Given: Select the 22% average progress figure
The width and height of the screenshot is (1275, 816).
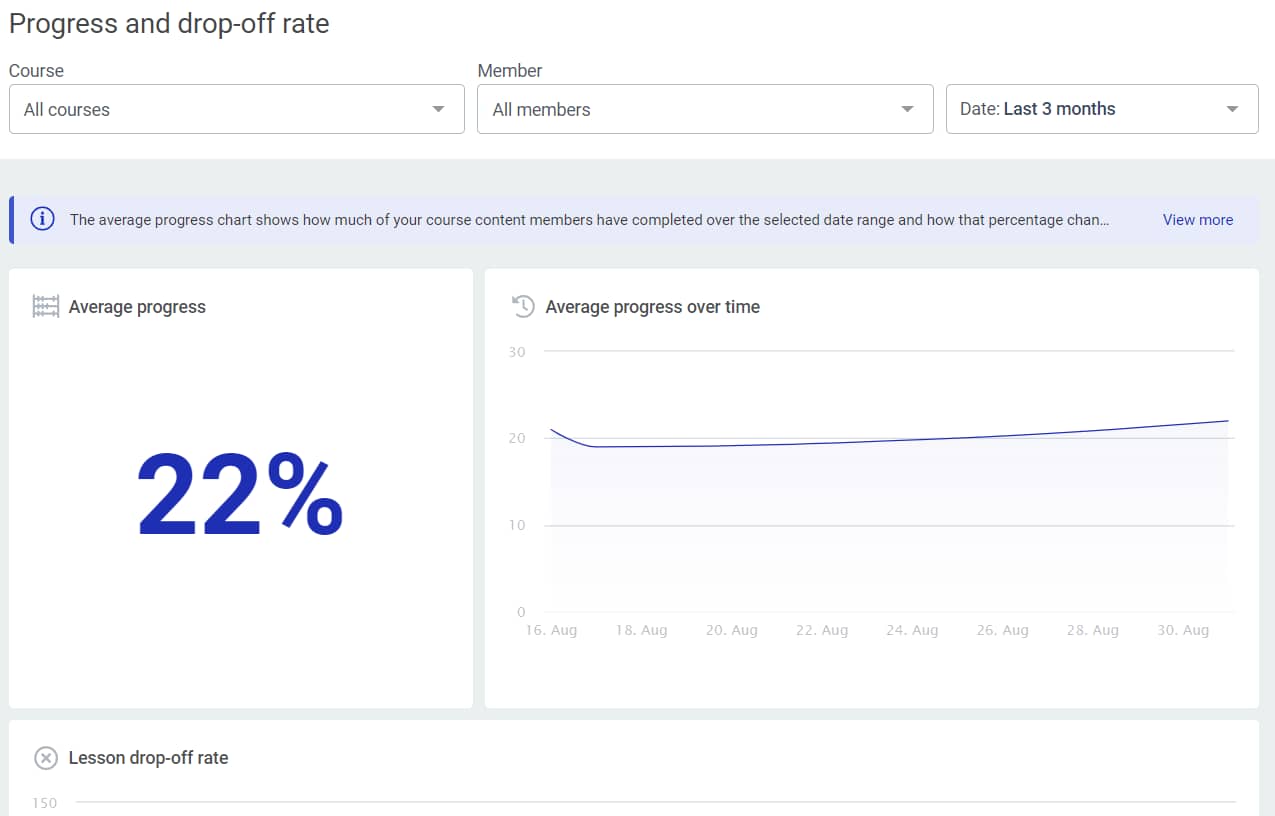Looking at the screenshot, I should [x=240, y=496].
